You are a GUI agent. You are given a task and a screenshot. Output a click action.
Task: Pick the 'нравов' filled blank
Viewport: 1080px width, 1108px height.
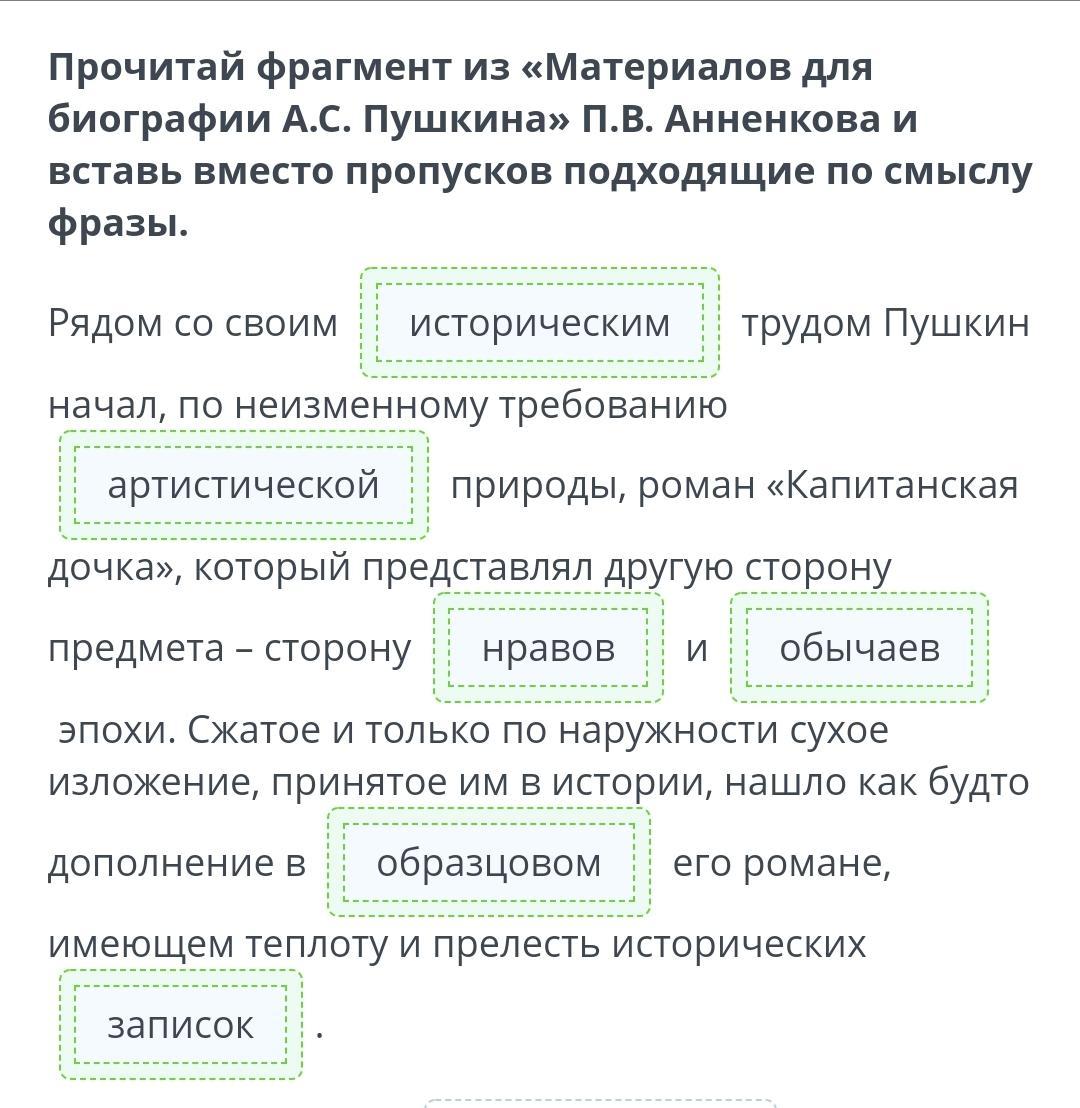pyautogui.click(x=548, y=647)
